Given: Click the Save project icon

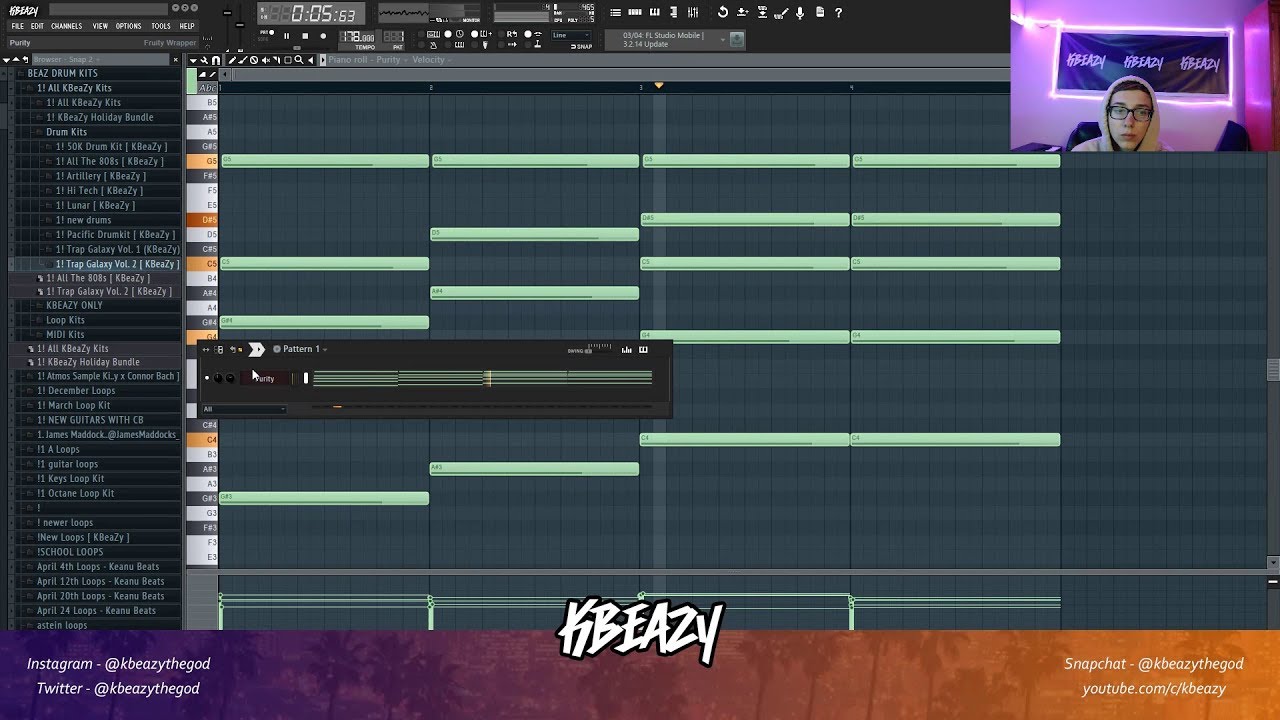Looking at the screenshot, I should 742,12.
